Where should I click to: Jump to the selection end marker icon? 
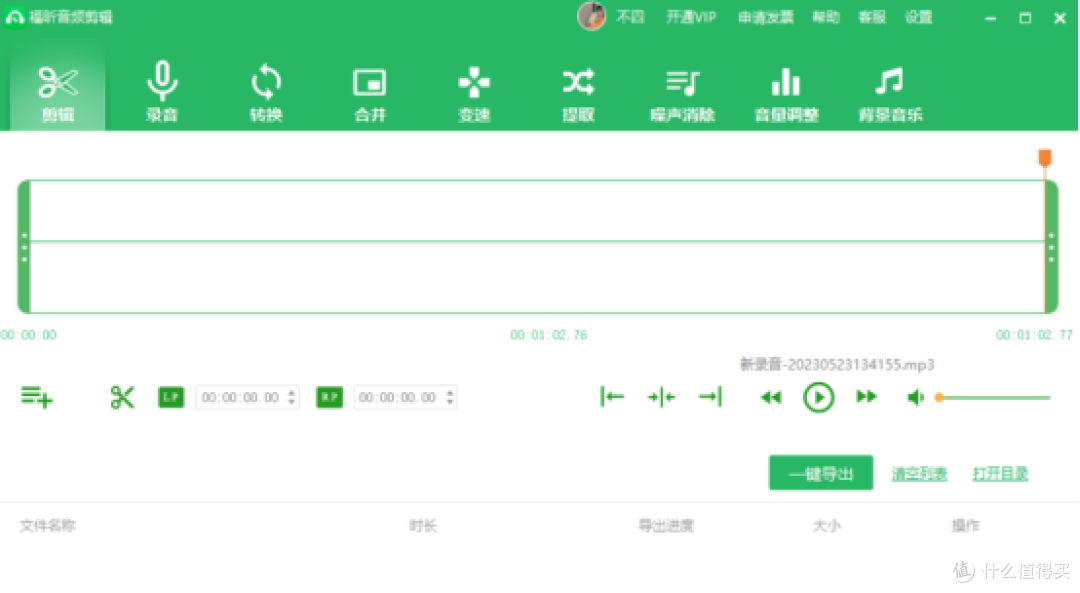tap(710, 397)
